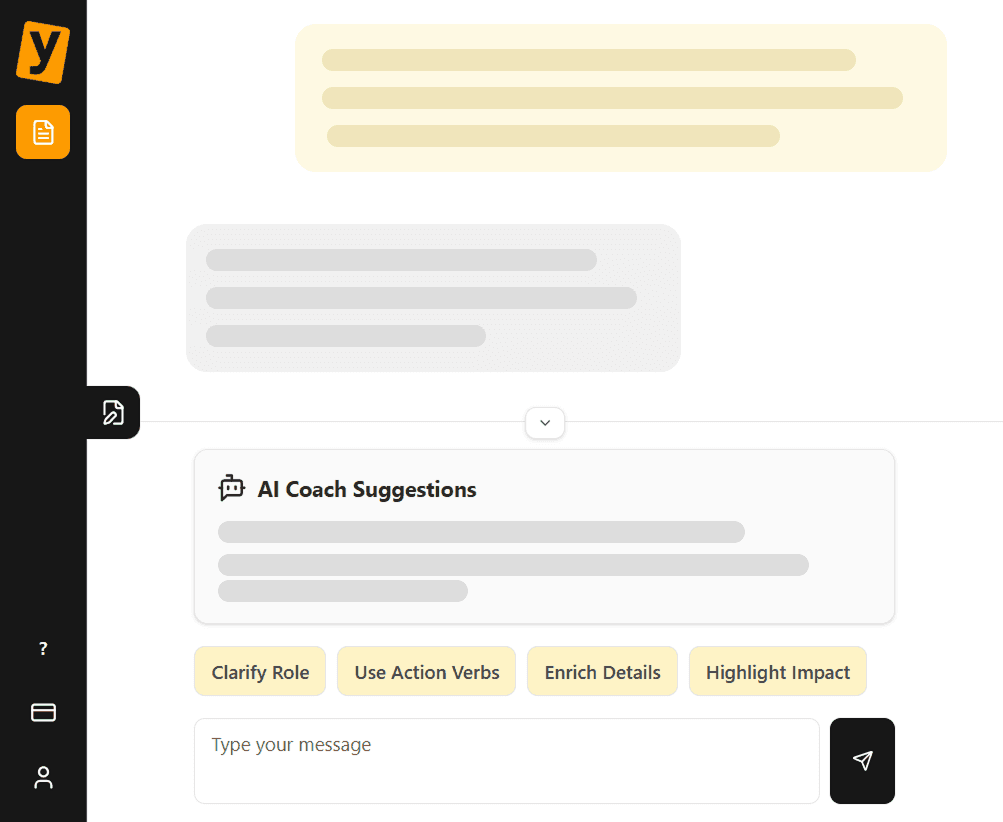This screenshot has width=1003, height=822.
Task: Click the gray assistant message bubble
Action: (x=433, y=297)
